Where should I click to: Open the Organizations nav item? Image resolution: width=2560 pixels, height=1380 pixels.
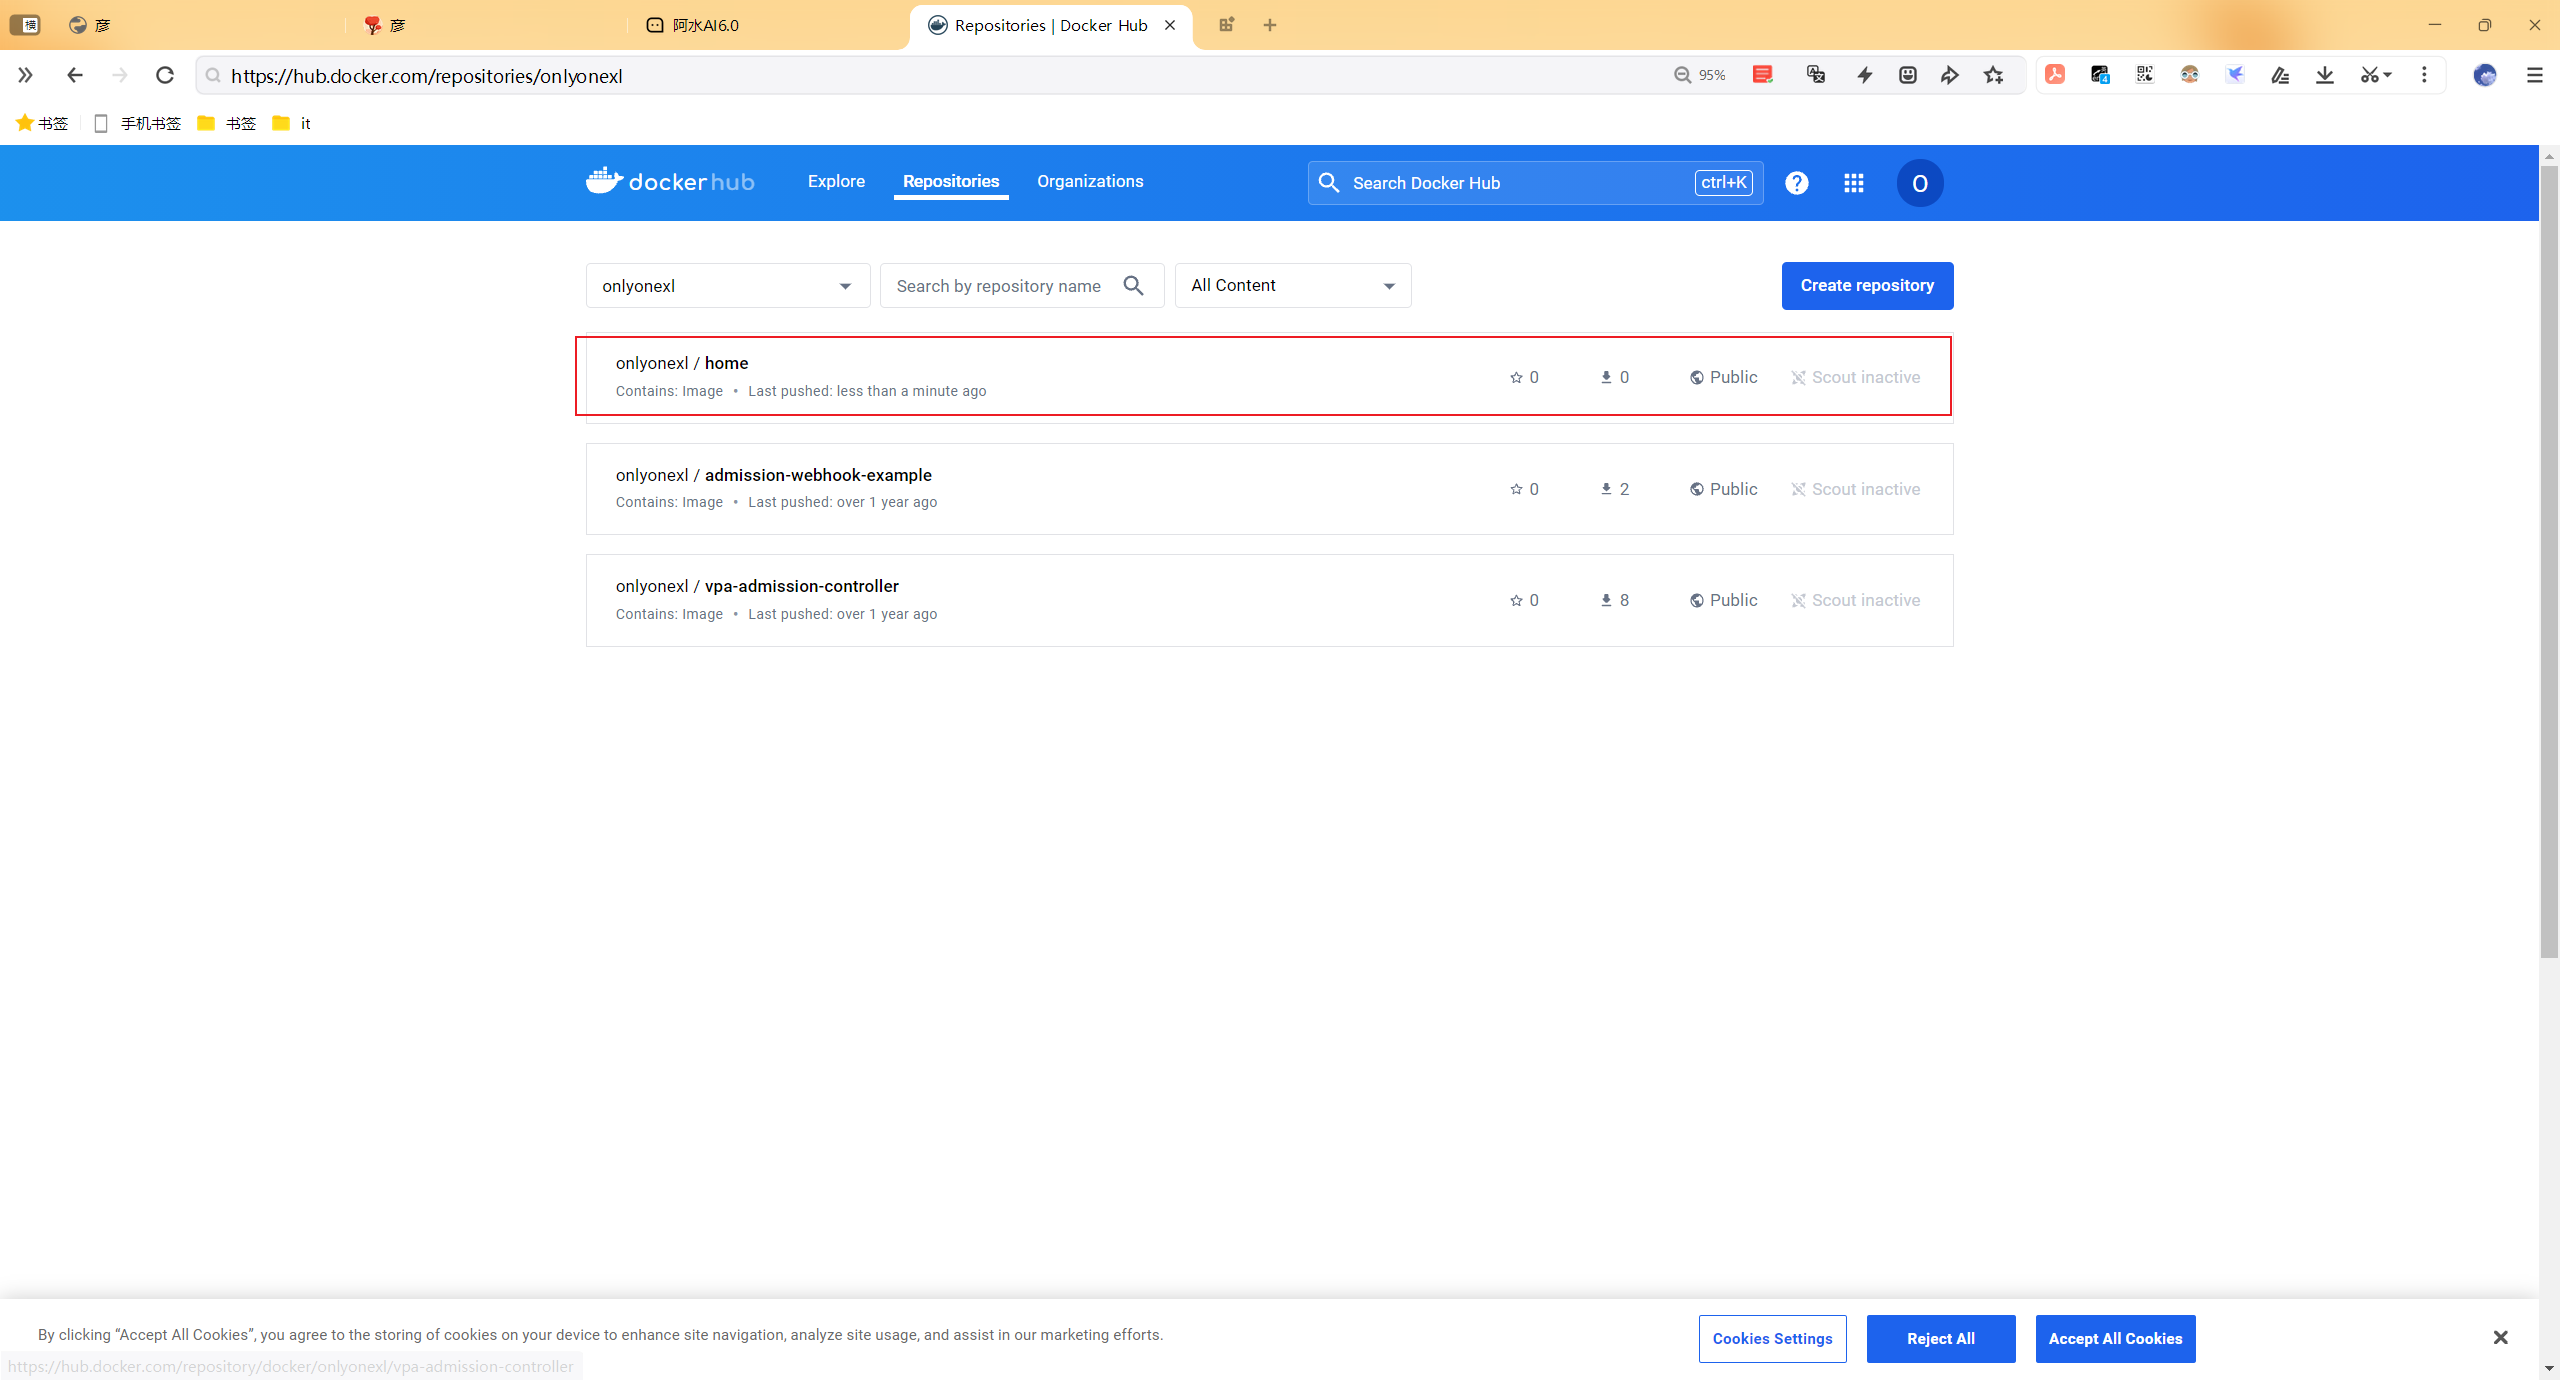tap(1090, 181)
